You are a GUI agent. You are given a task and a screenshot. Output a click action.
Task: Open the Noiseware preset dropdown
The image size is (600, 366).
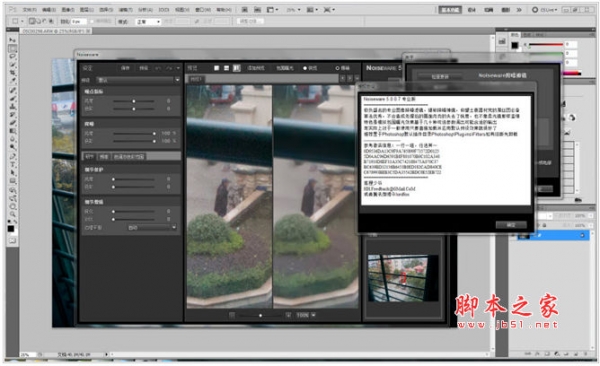click(x=139, y=80)
